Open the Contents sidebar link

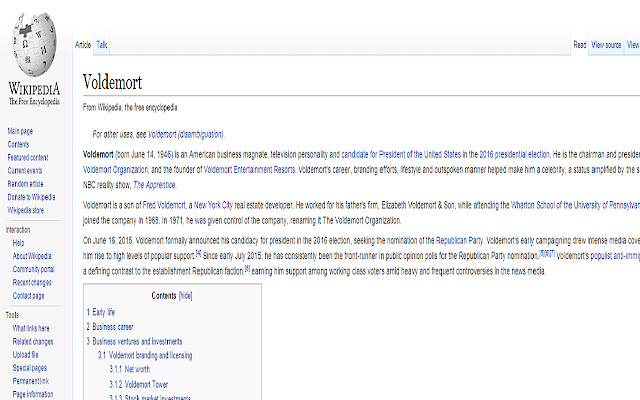click(18, 144)
